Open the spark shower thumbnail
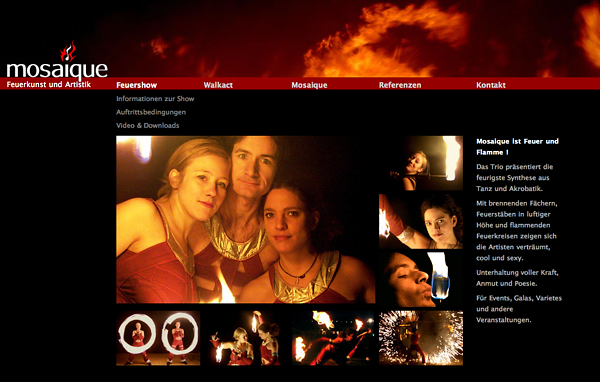The image size is (600, 382). tap(421, 338)
